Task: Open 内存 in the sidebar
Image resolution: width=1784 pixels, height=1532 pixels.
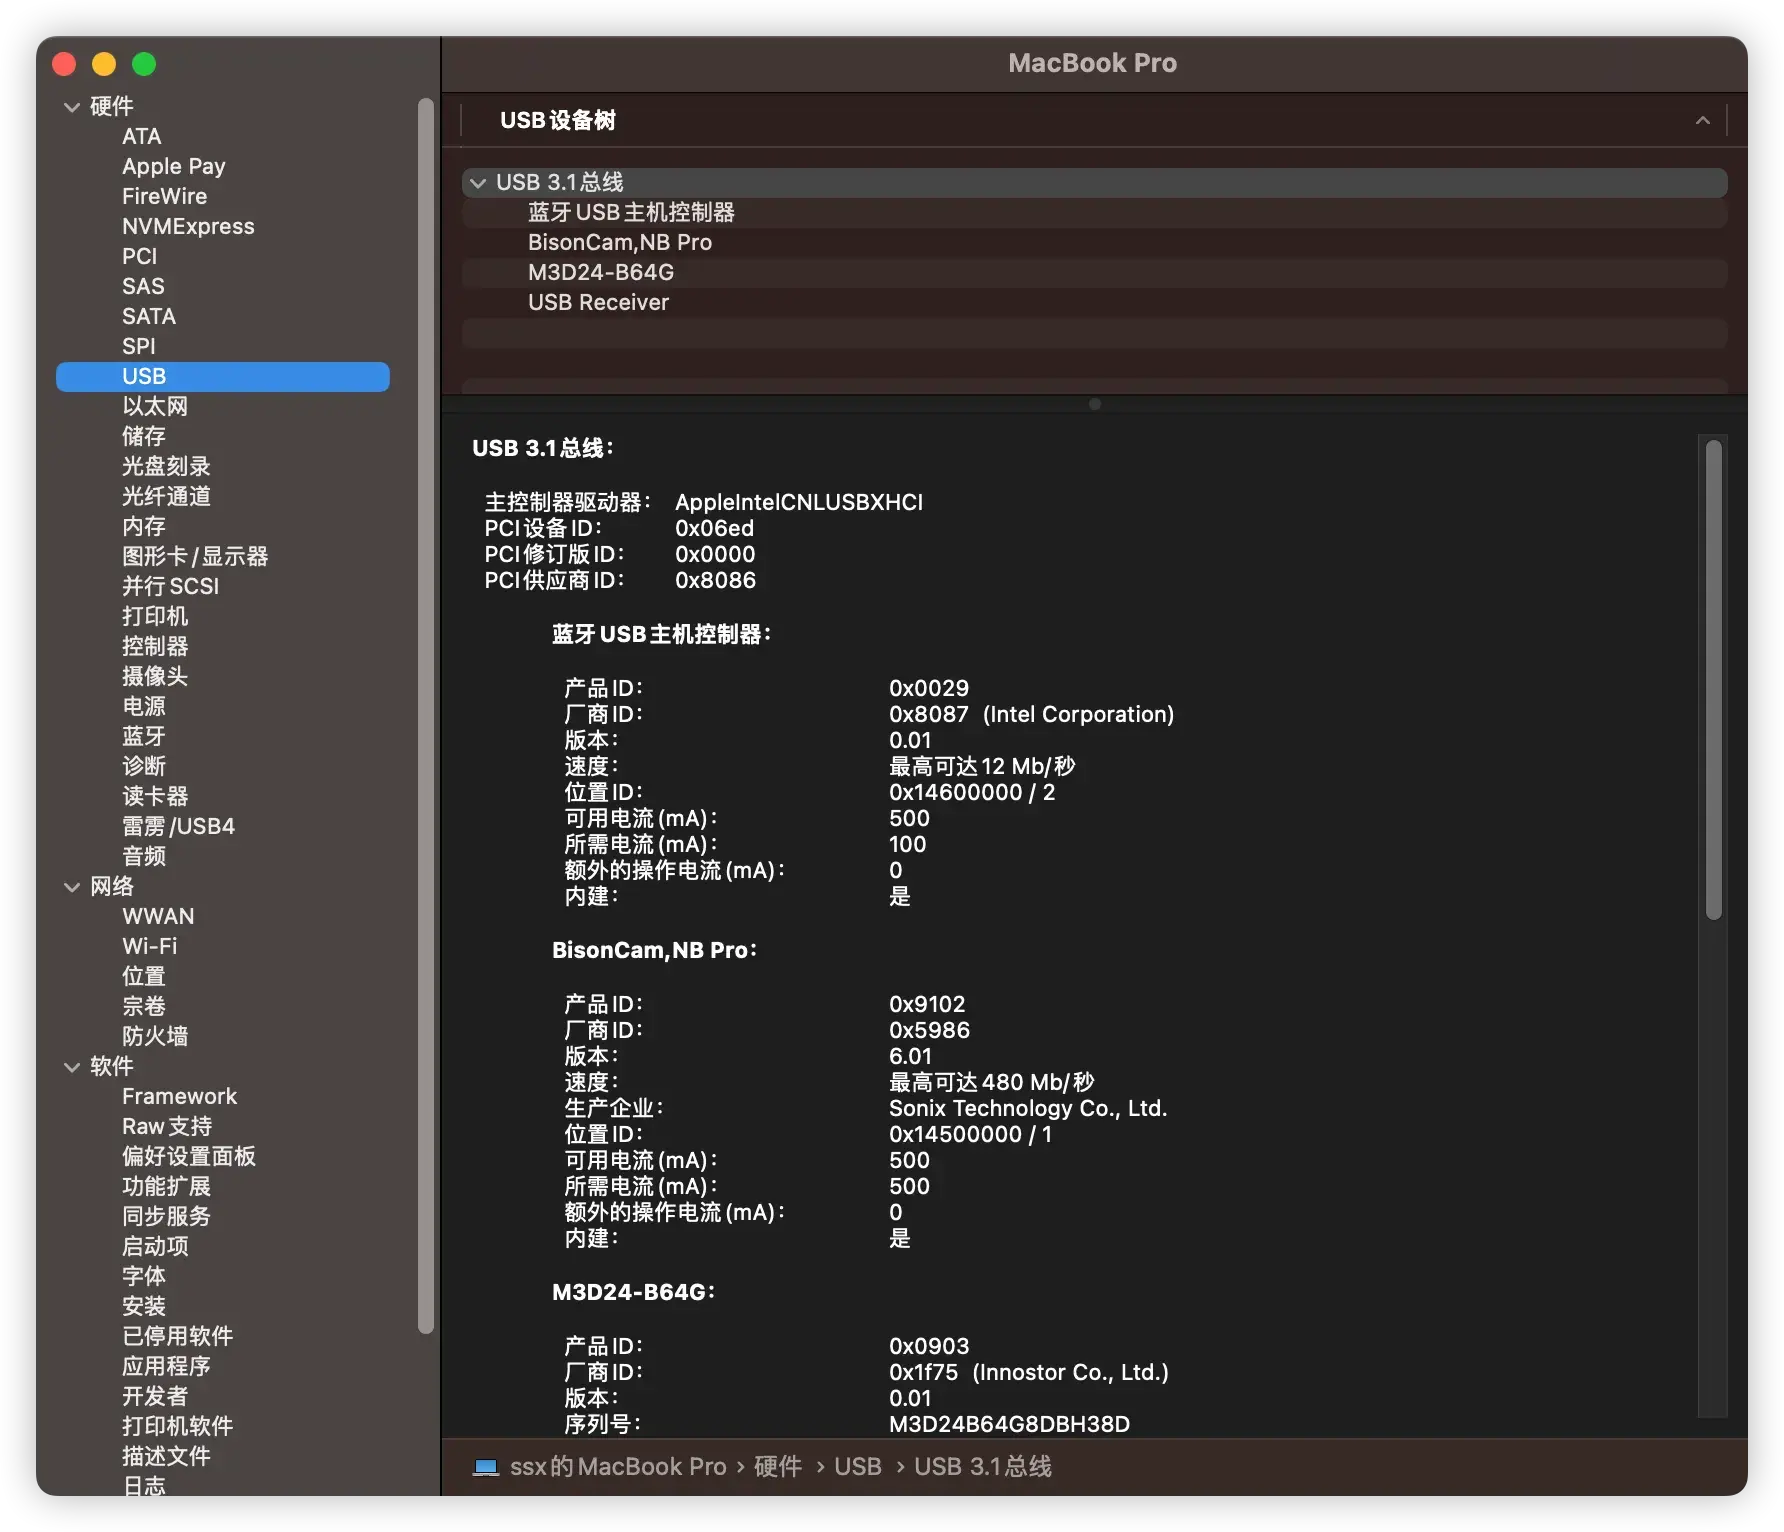Action: pos(144,526)
